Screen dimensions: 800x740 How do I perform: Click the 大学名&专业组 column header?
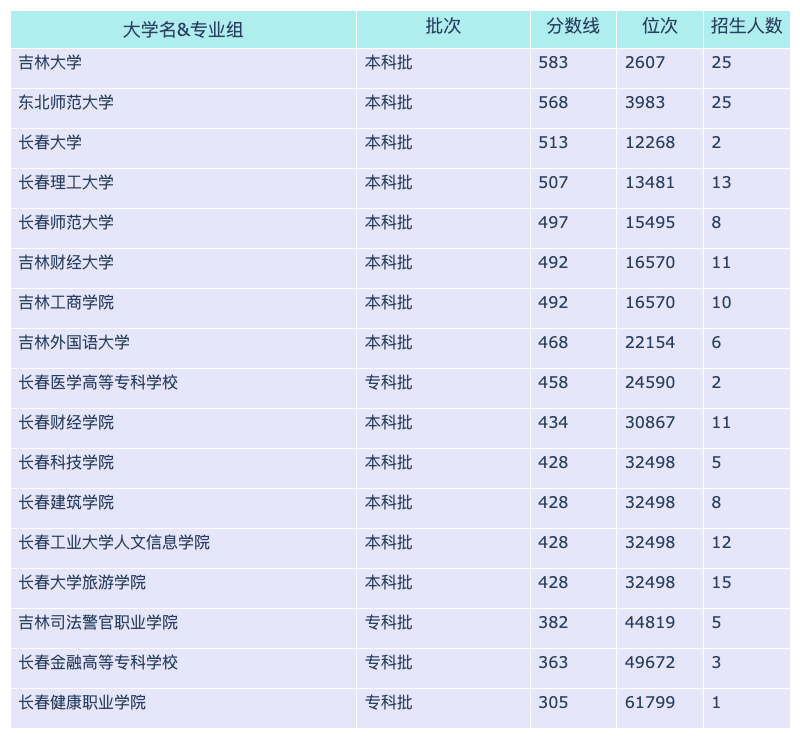(x=183, y=30)
